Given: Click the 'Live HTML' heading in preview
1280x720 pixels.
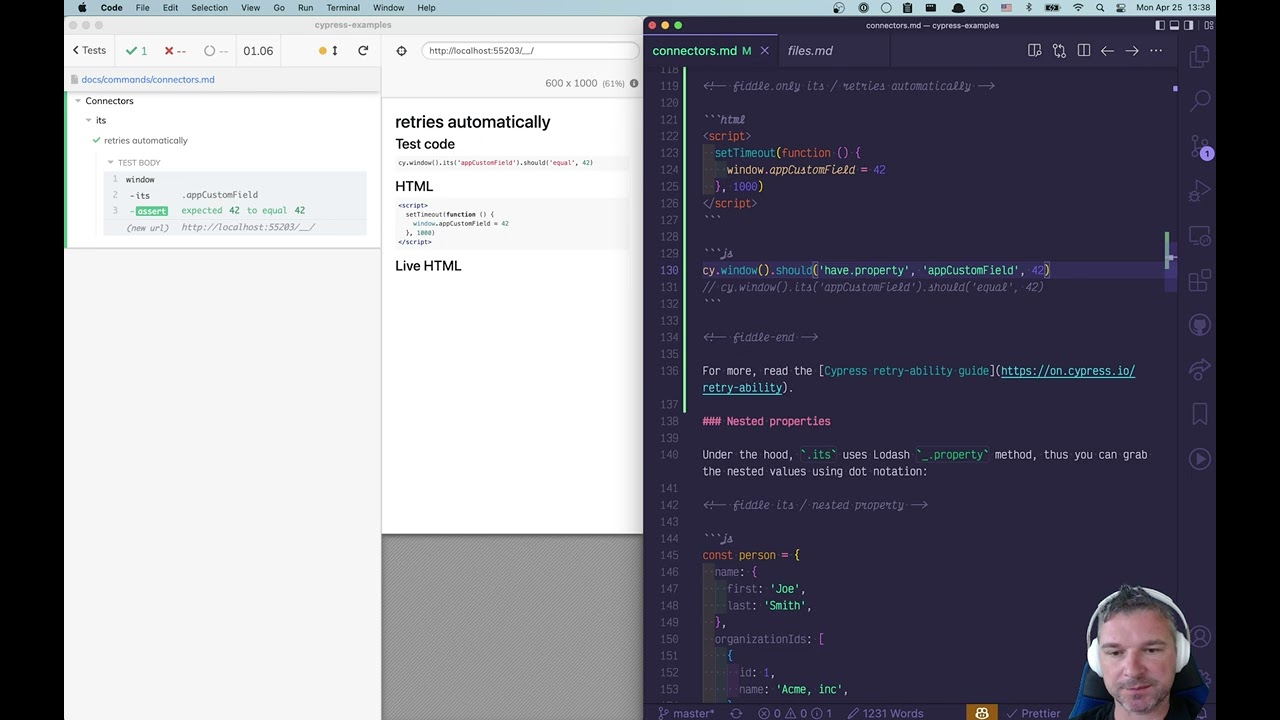Looking at the screenshot, I should coord(428,266).
